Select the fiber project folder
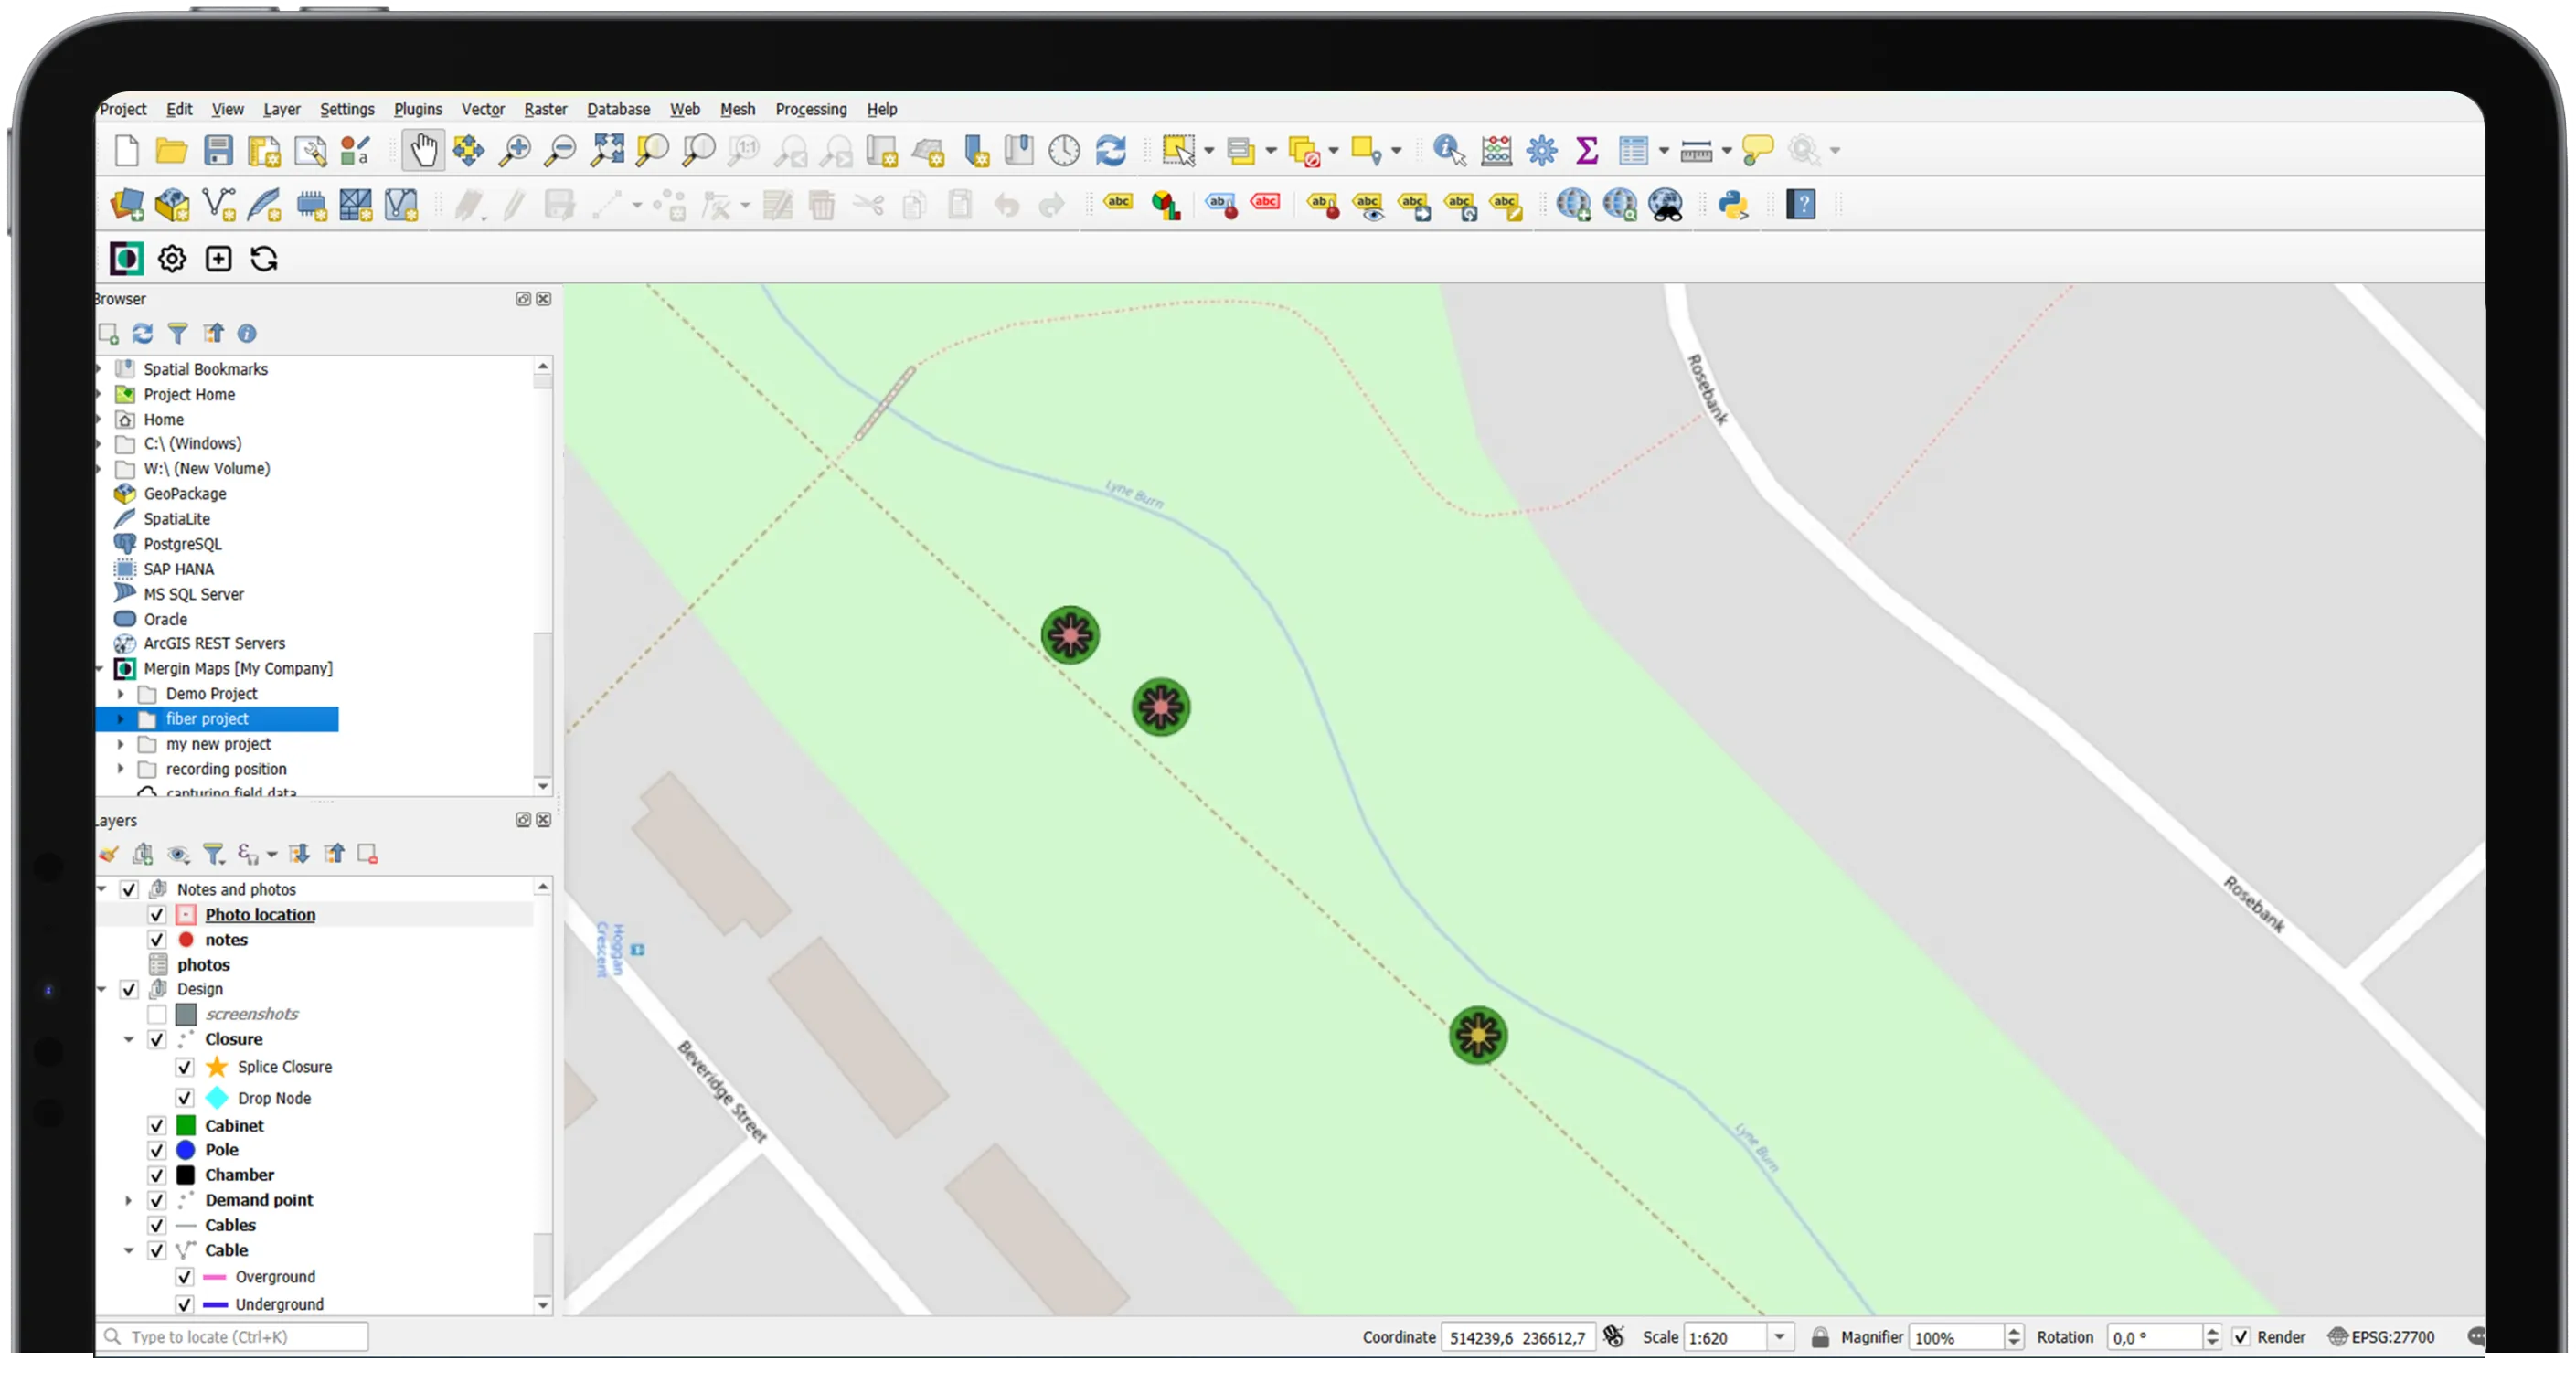 [x=205, y=718]
